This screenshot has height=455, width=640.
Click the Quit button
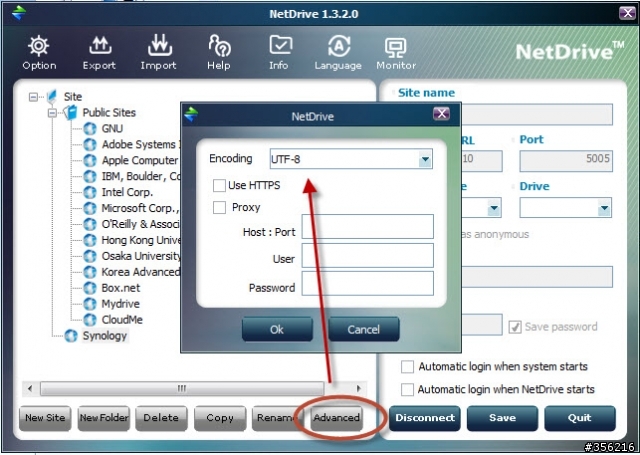coord(580,418)
